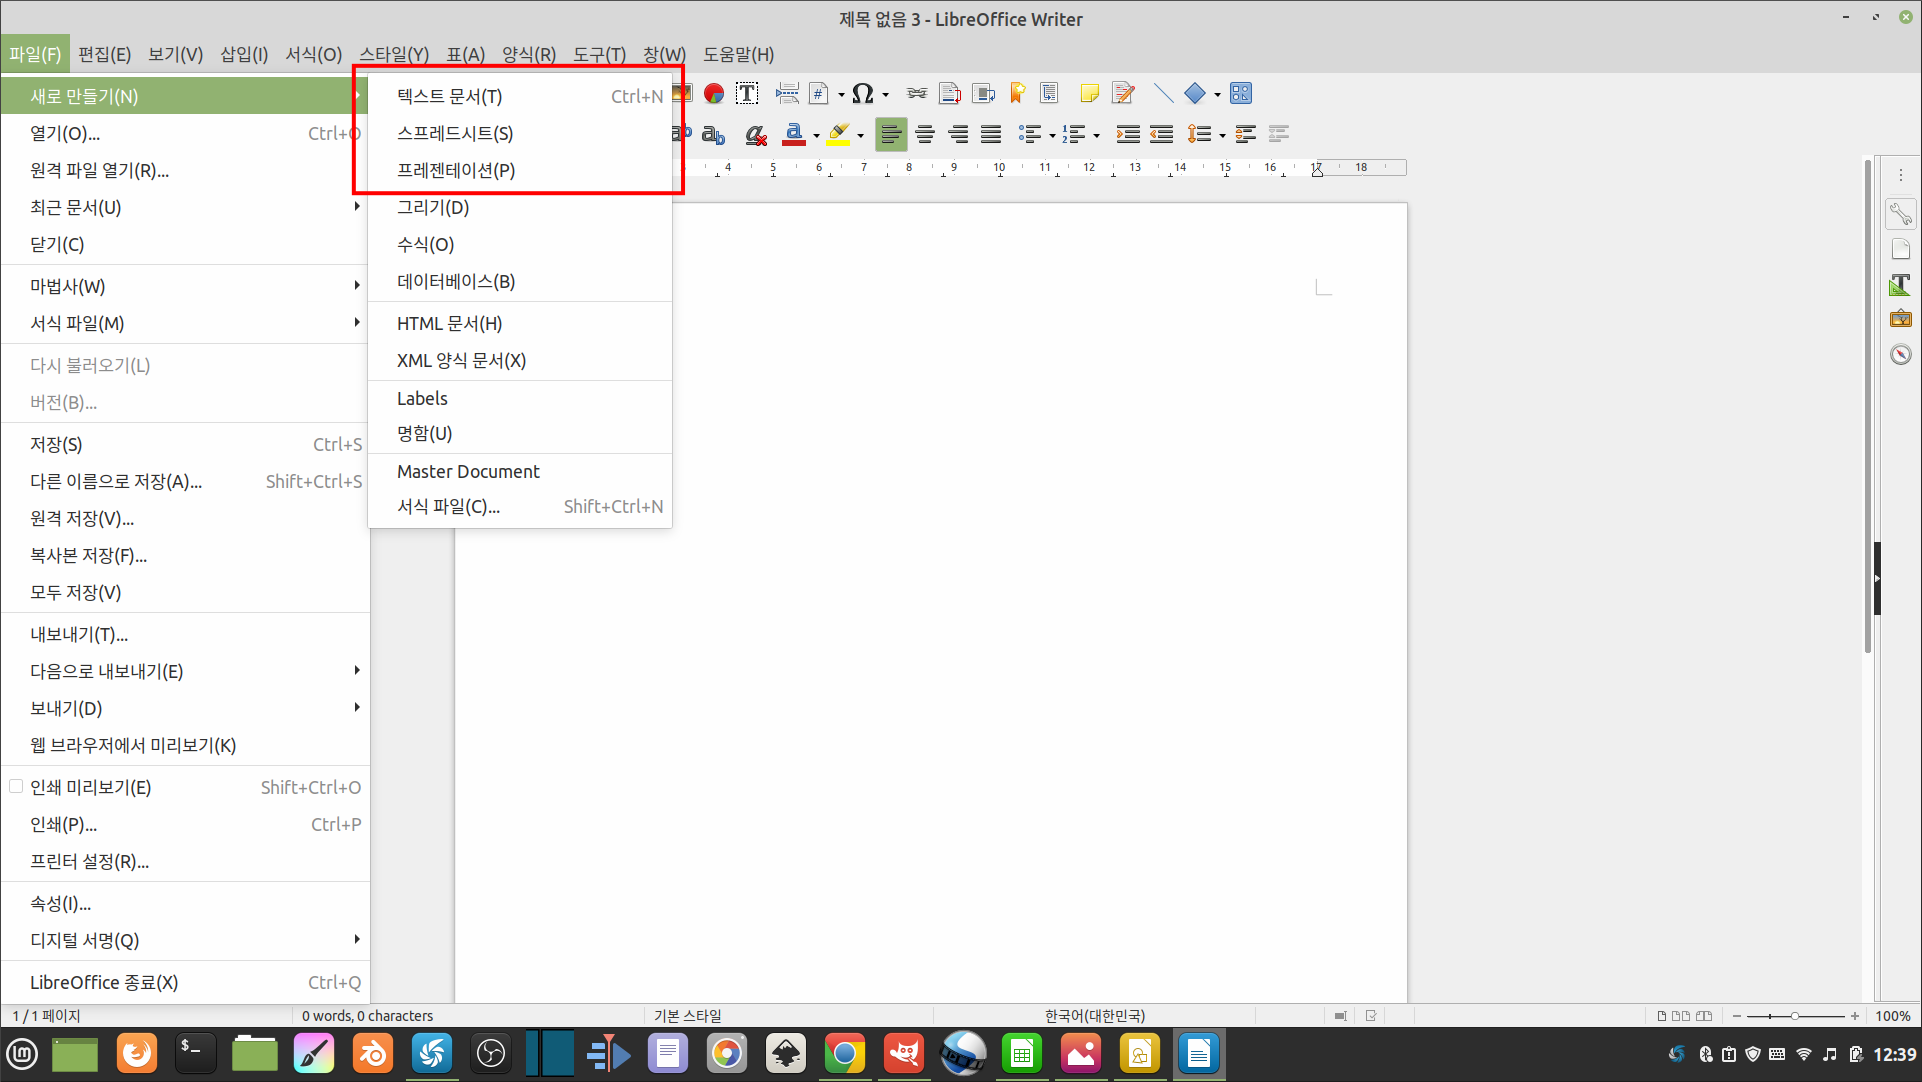This screenshot has width=1922, height=1082.
Task: Open the sidebar Navigator compass icon
Action: pyautogui.click(x=1900, y=355)
